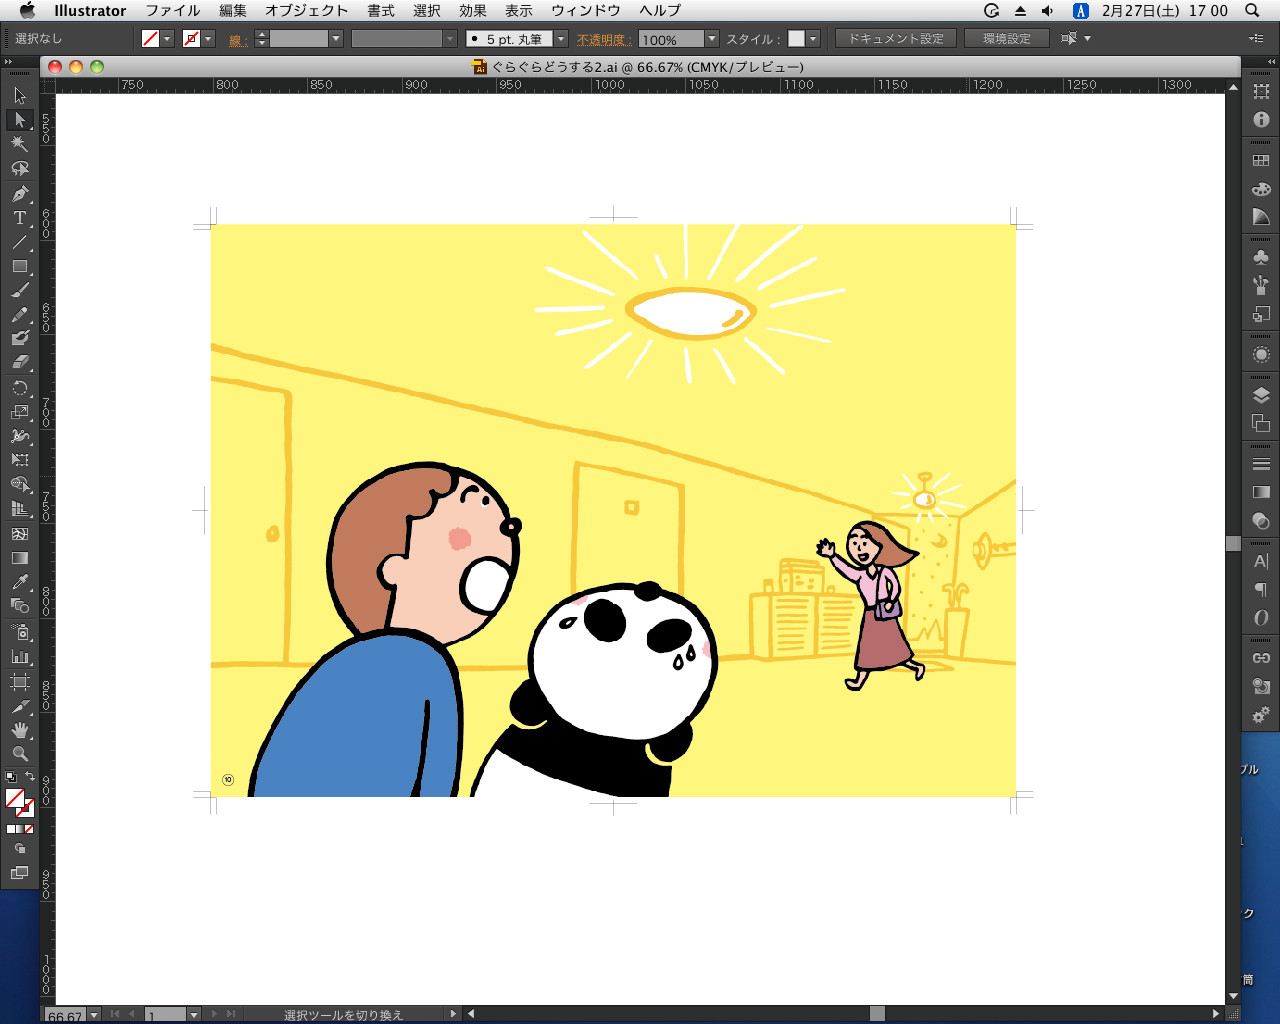This screenshot has width=1280, height=1024.
Task: Open the artboard number dropdown
Action: click(x=194, y=1015)
